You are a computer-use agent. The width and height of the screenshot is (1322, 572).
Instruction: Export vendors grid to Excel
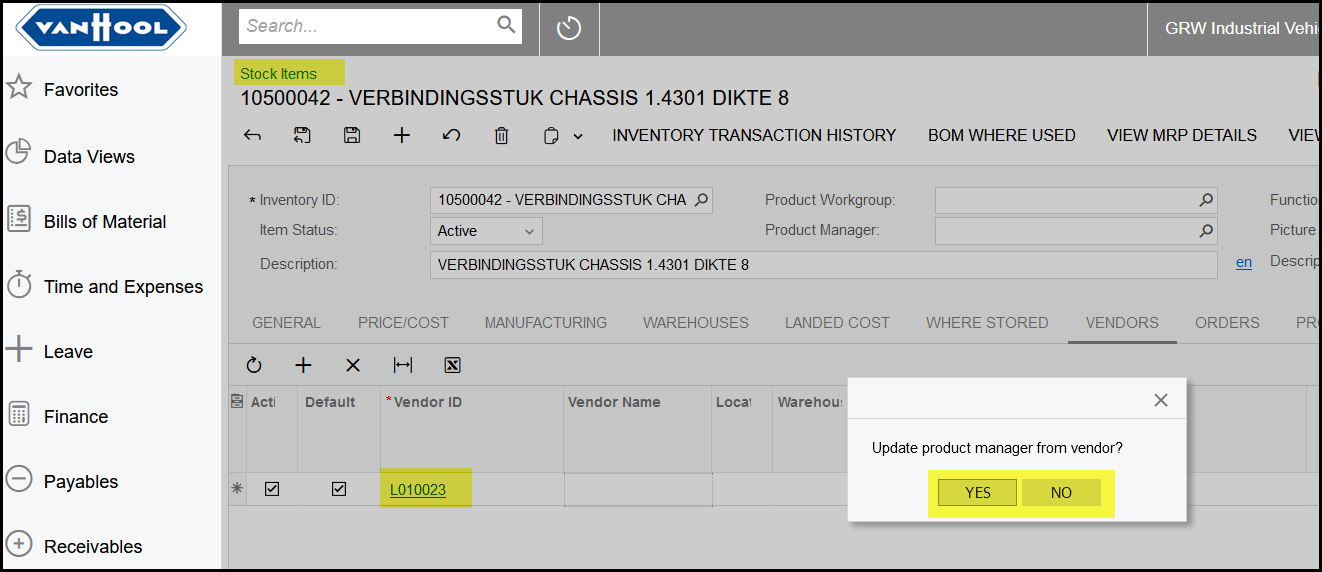pyautogui.click(x=452, y=365)
